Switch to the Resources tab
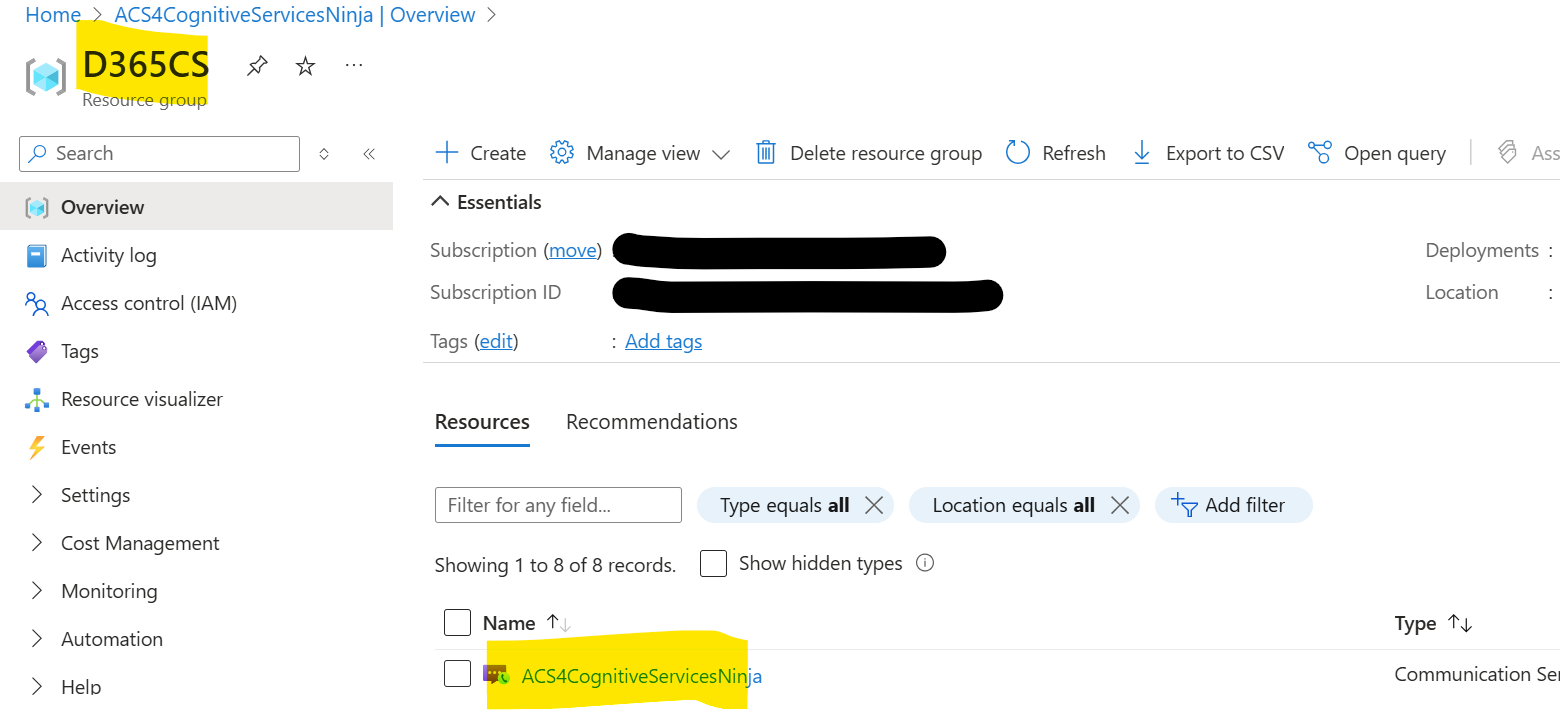The image size is (1560, 710). 482,422
